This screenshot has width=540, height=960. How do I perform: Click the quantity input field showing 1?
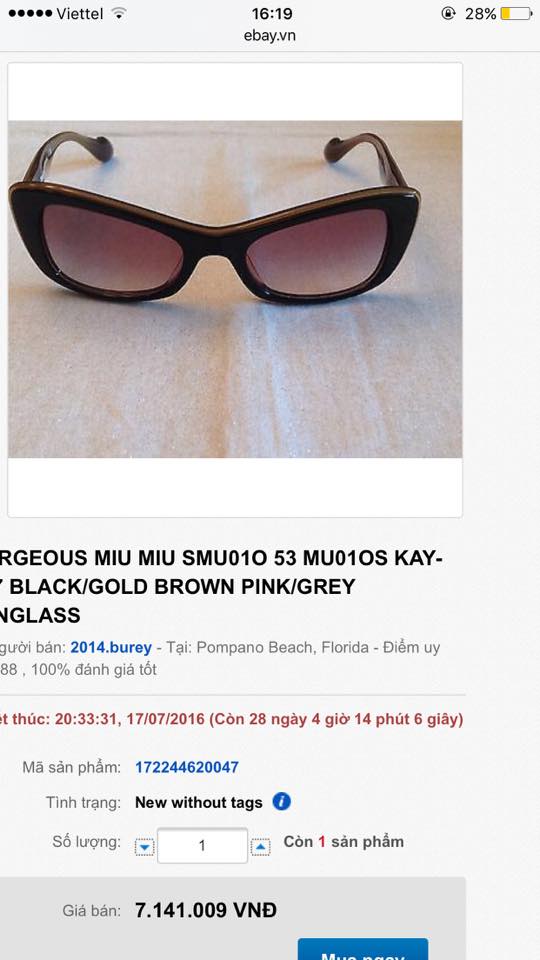[x=203, y=846]
